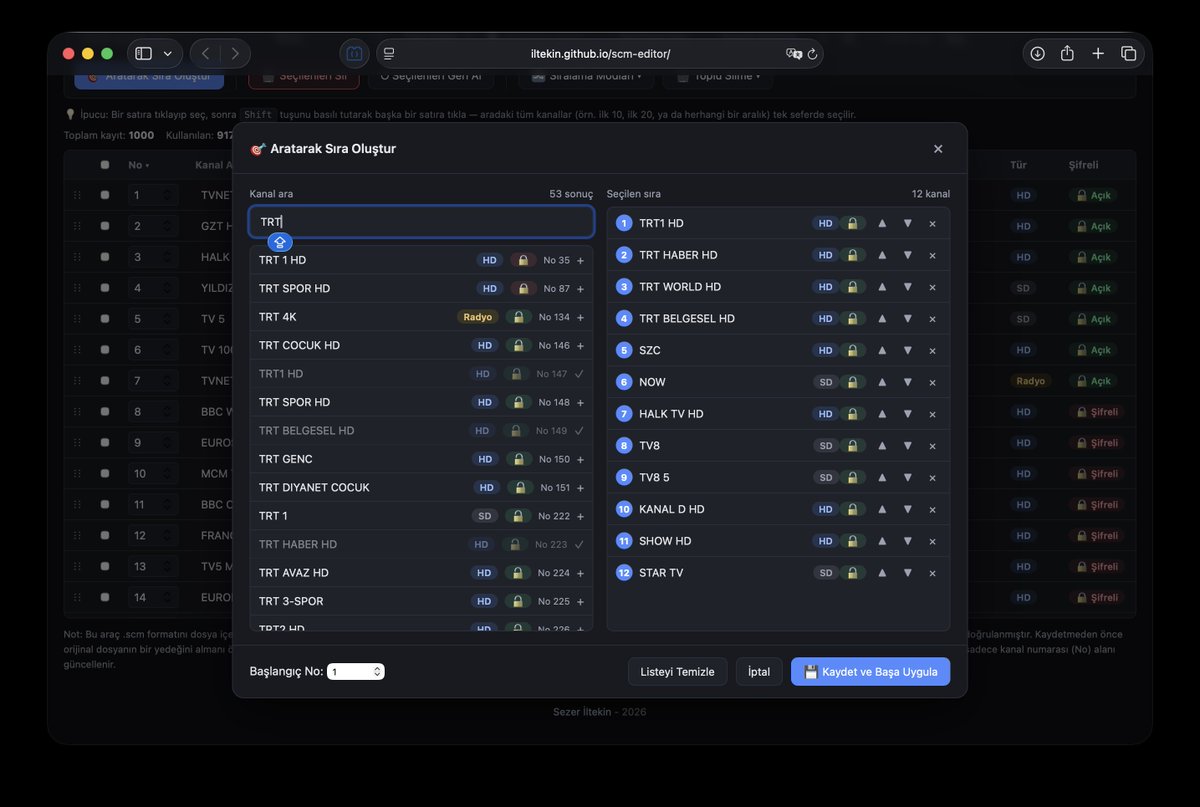Image resolution: width=1200 pixels, height=807 pixels.
Task: Click Seçilenleri Sil button
Action: coord(304,76)
